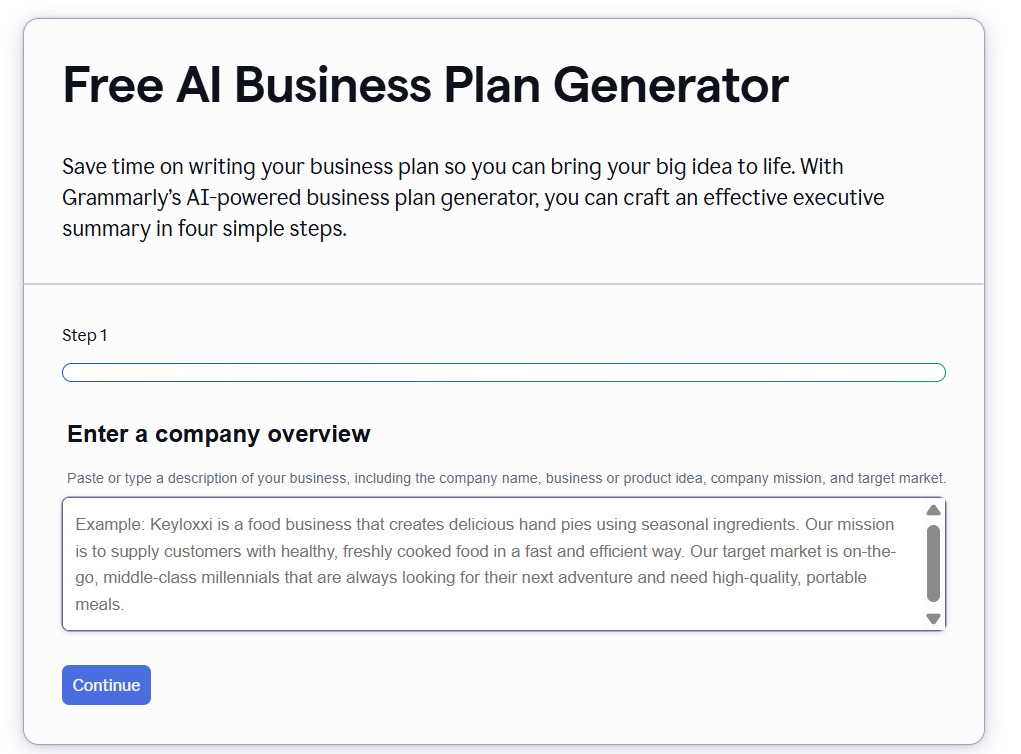This screenshot has height=754, width=1021.
Task: Click the Step 1 label
Action: coord(85,335)
